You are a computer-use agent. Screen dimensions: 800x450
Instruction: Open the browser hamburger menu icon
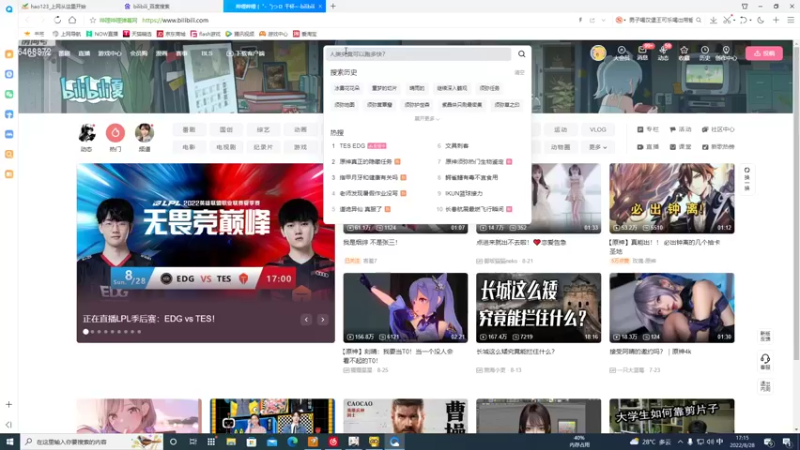click(791, 20)
